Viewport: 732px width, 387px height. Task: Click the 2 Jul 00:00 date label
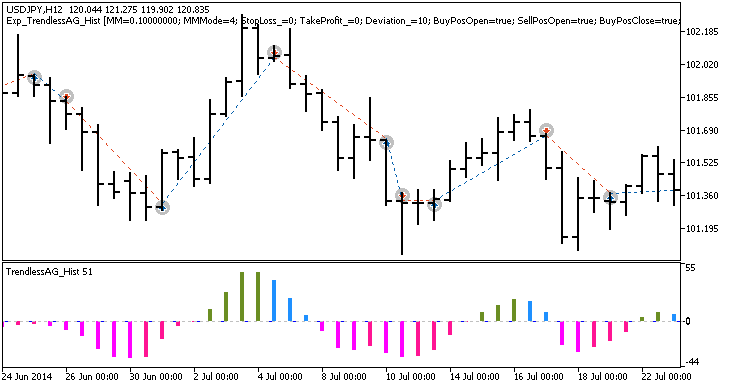click(216, 376)
